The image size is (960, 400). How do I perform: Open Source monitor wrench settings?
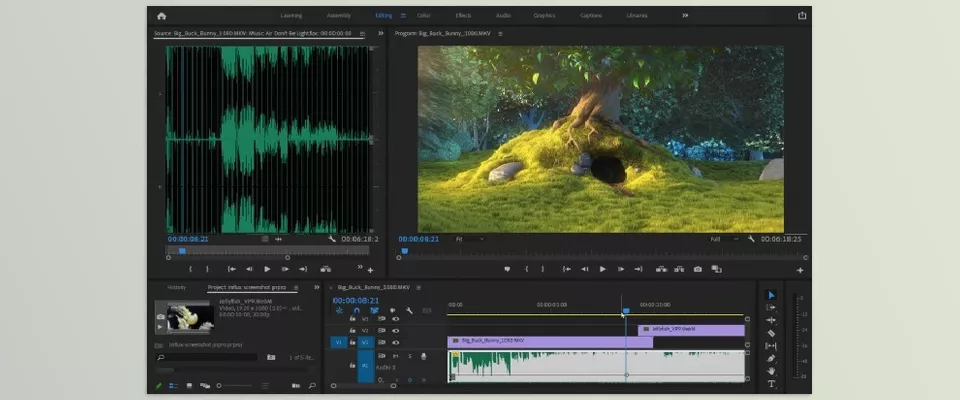[332, 239]
